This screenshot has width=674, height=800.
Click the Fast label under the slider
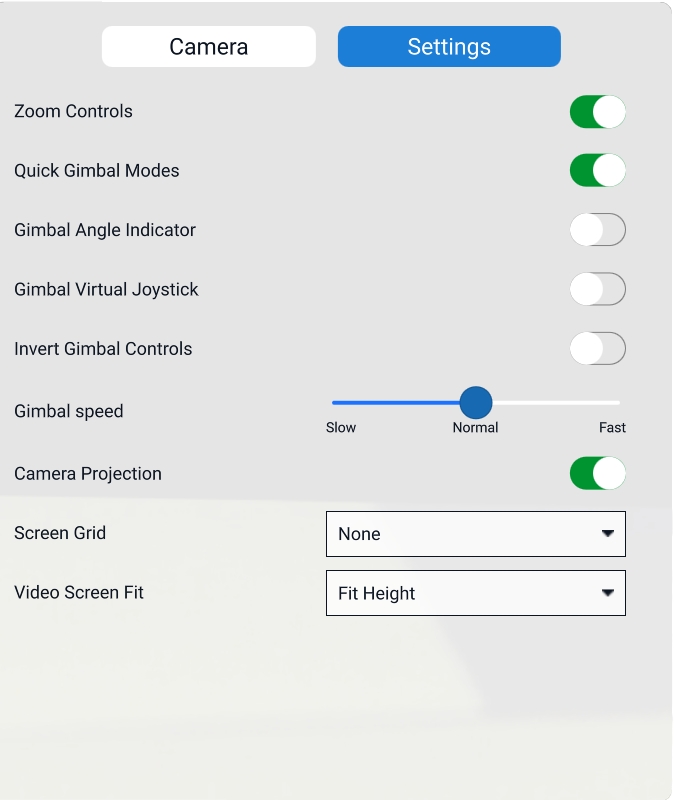click(x=612, y=428)
